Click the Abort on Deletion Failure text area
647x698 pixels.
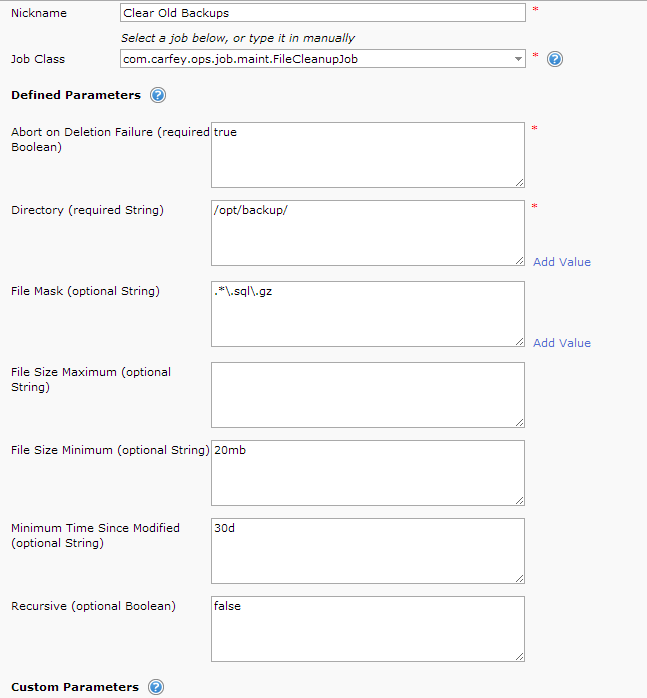click(x=367, y=154)
